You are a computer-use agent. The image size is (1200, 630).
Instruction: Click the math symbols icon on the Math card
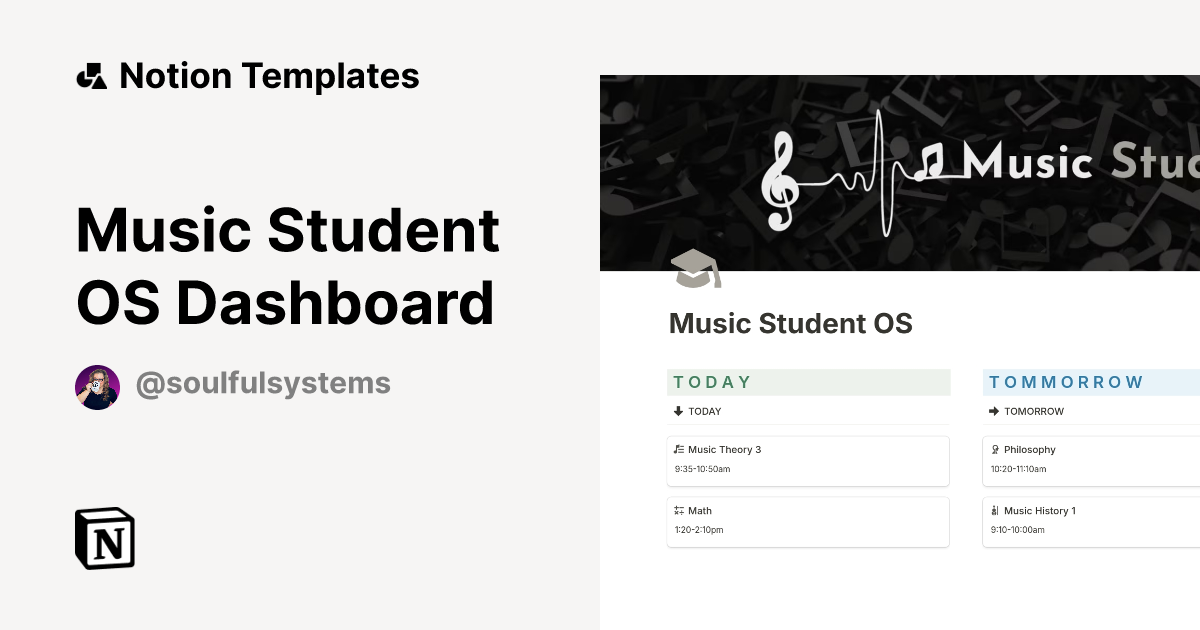[679, 510]
